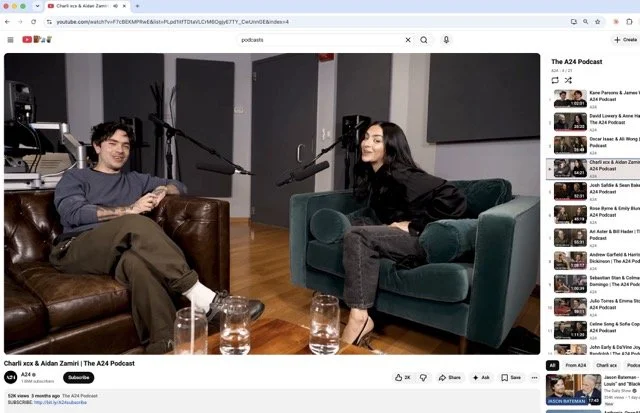Open the Create button
The height and width of the screenshot is (413, 640).
(x=626, y=40)
